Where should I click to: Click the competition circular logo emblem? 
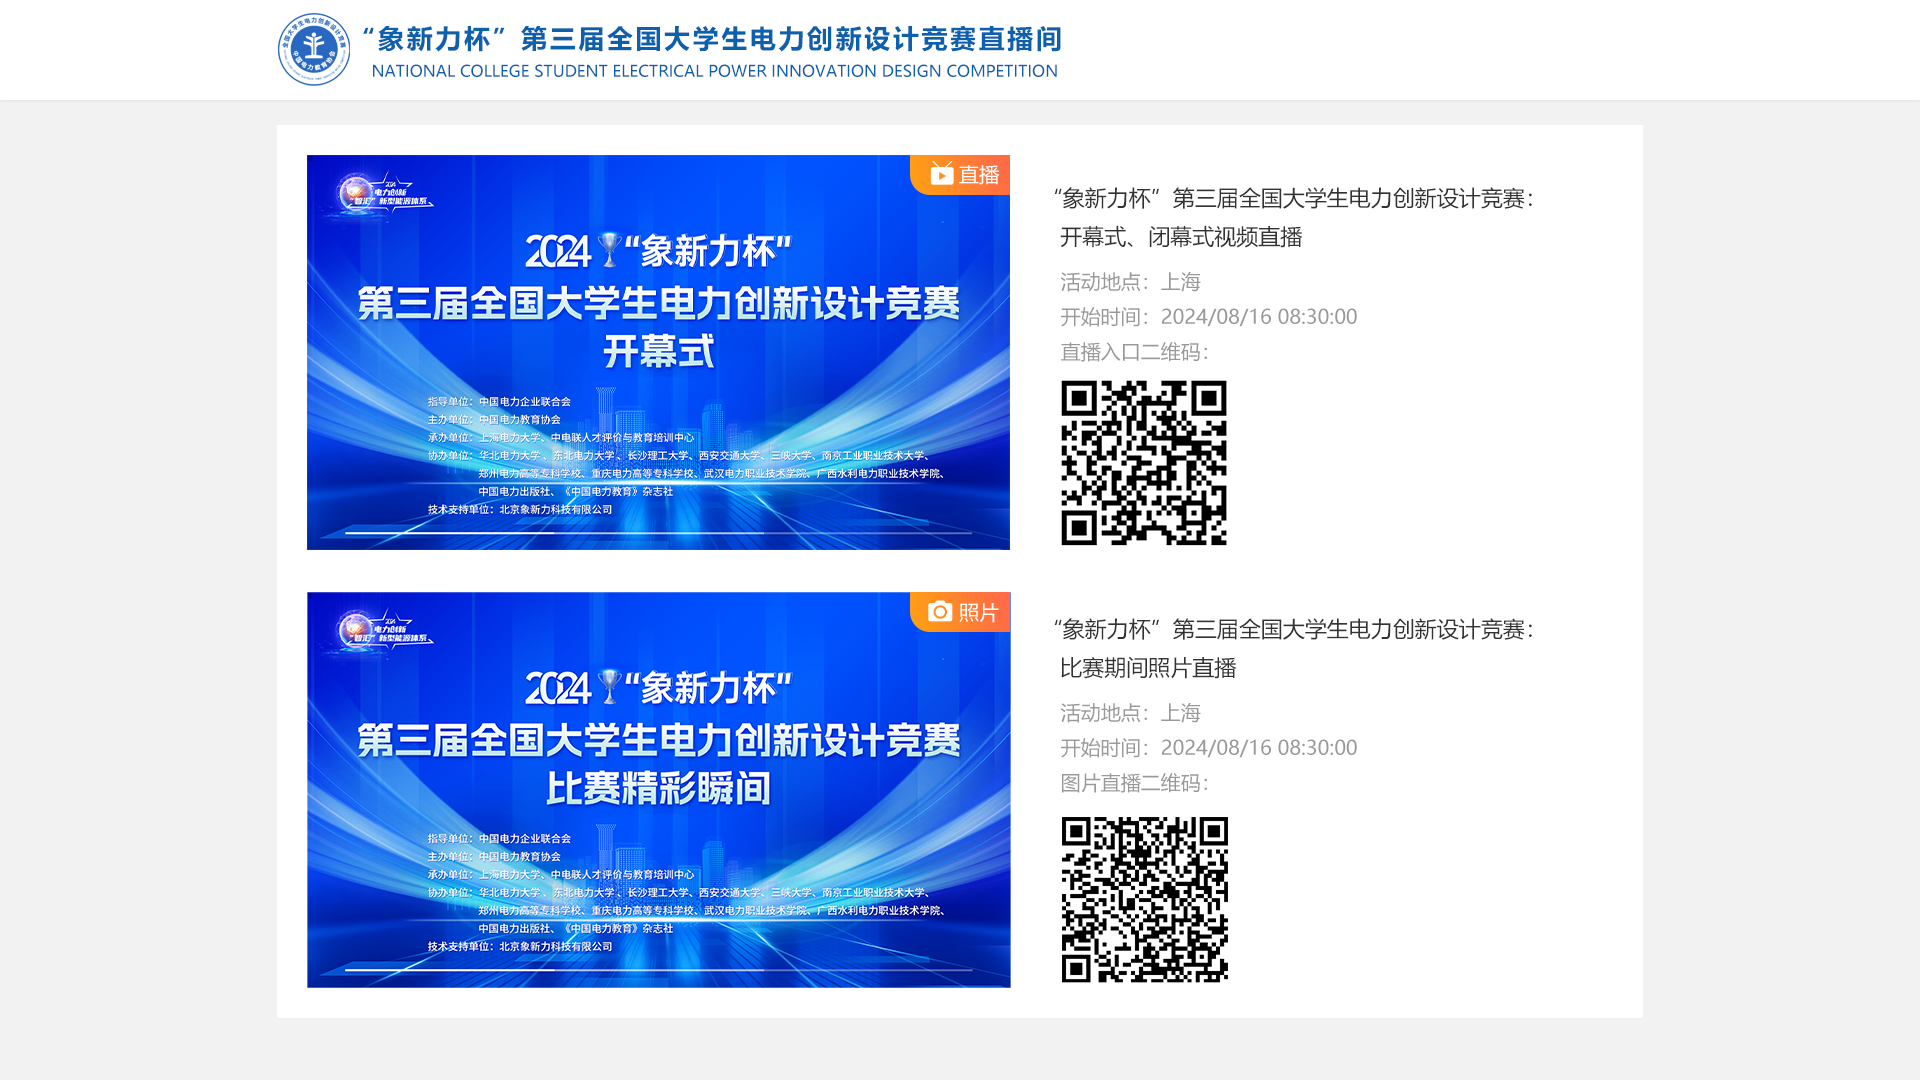click(314, 49)
